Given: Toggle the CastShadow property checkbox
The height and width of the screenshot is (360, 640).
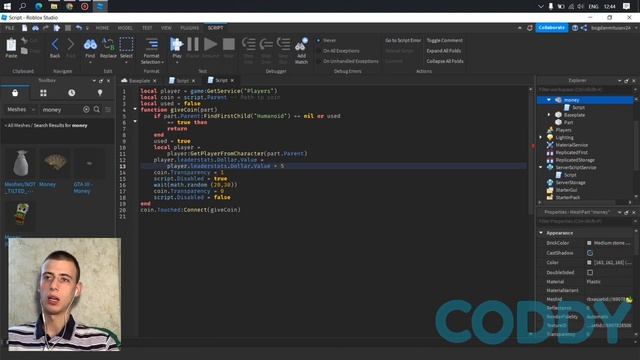Looking at the screenshot, I should click(x=590, y=253).
